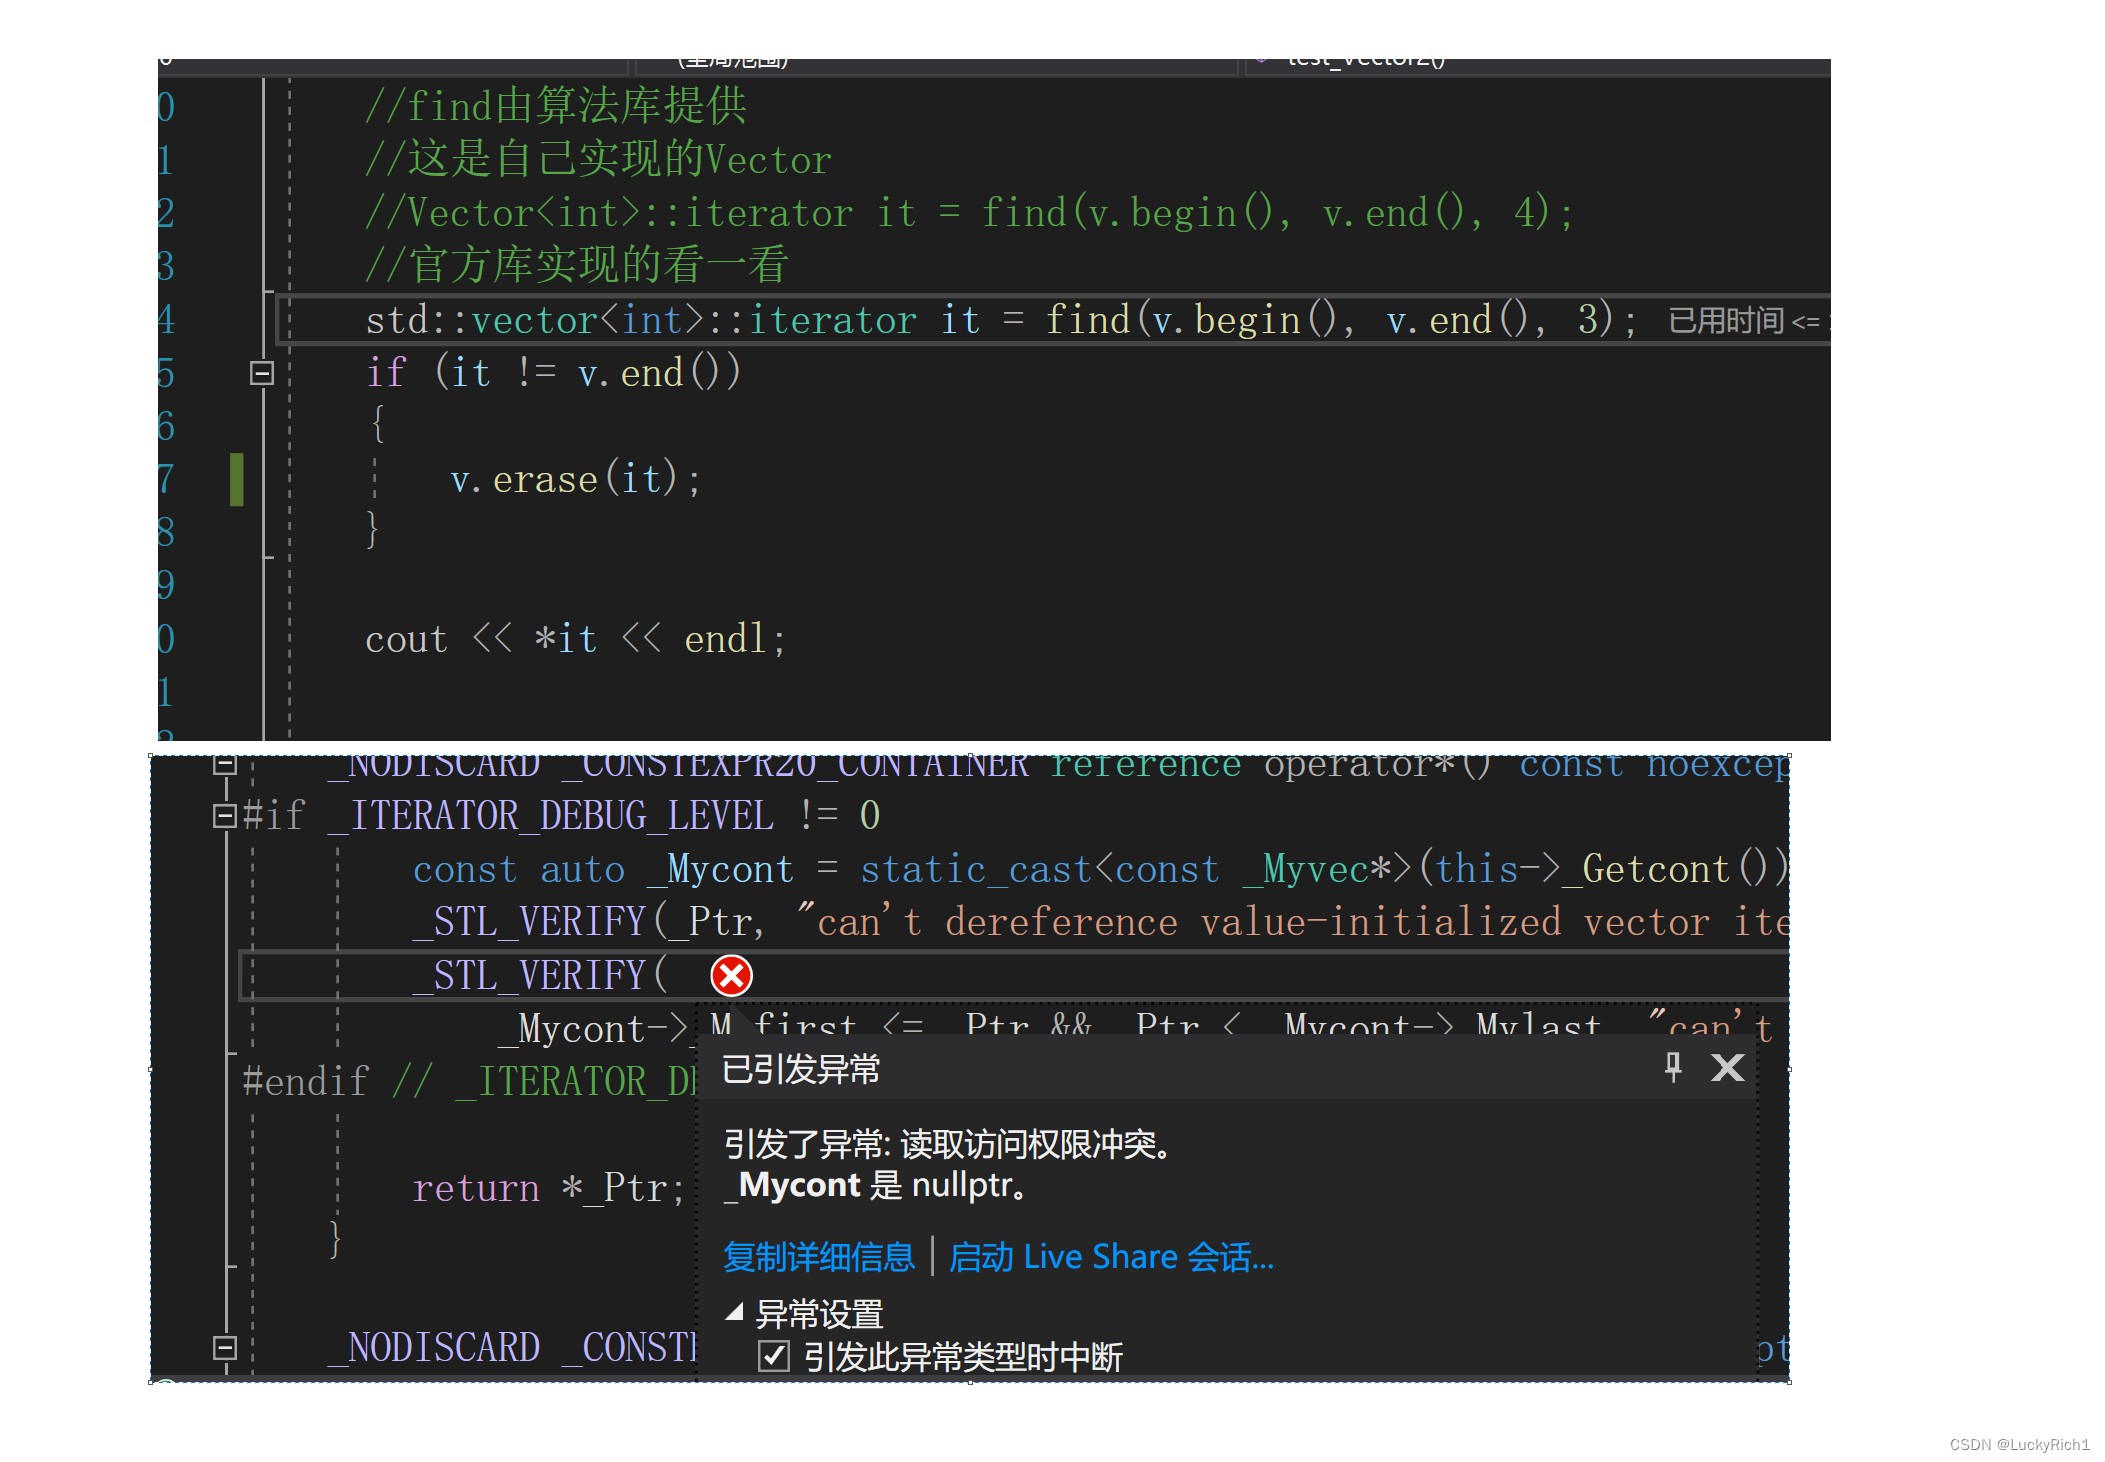Click the const auto _Mycont line
Viewport: 2105px width, 1462px height.
1100,869
